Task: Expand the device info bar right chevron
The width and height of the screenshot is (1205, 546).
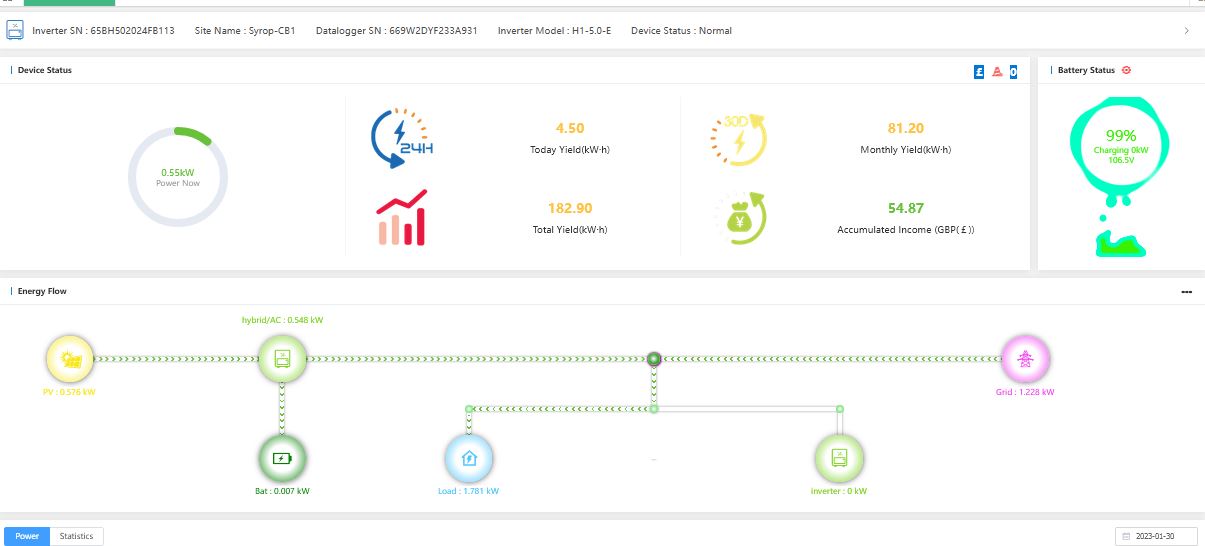Action: (1186, 31)
